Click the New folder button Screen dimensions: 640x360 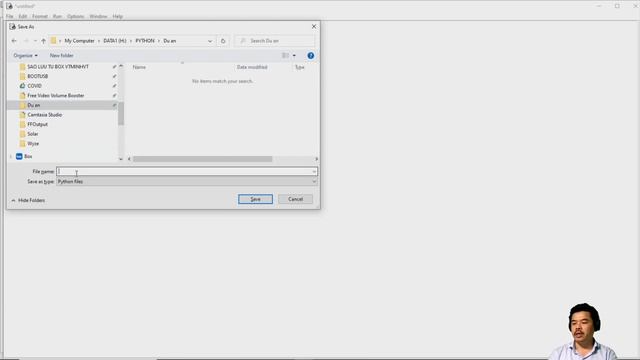pos(62,56)
